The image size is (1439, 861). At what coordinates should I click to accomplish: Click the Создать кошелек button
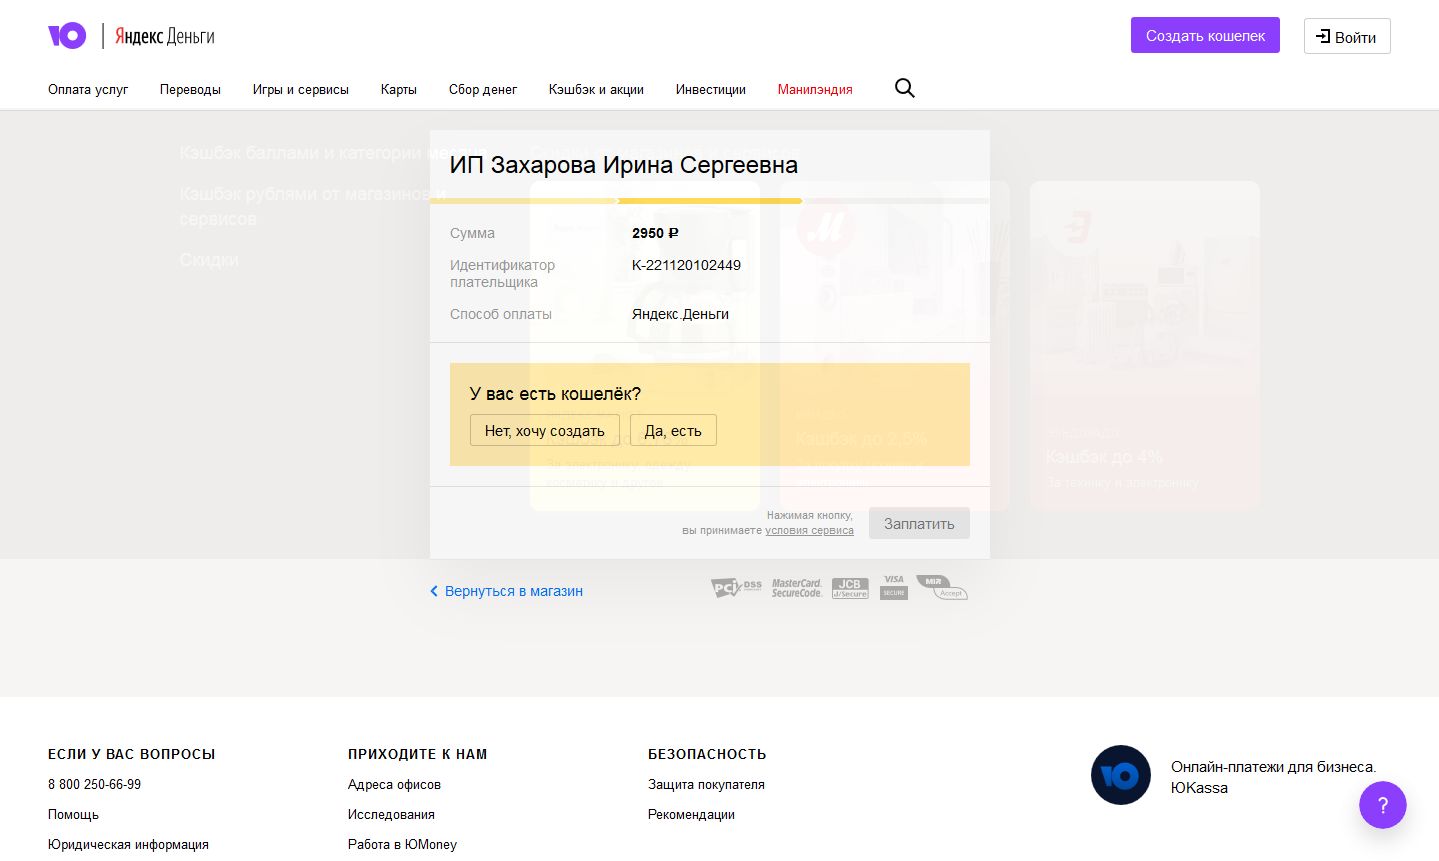(x=1205, y=35)
